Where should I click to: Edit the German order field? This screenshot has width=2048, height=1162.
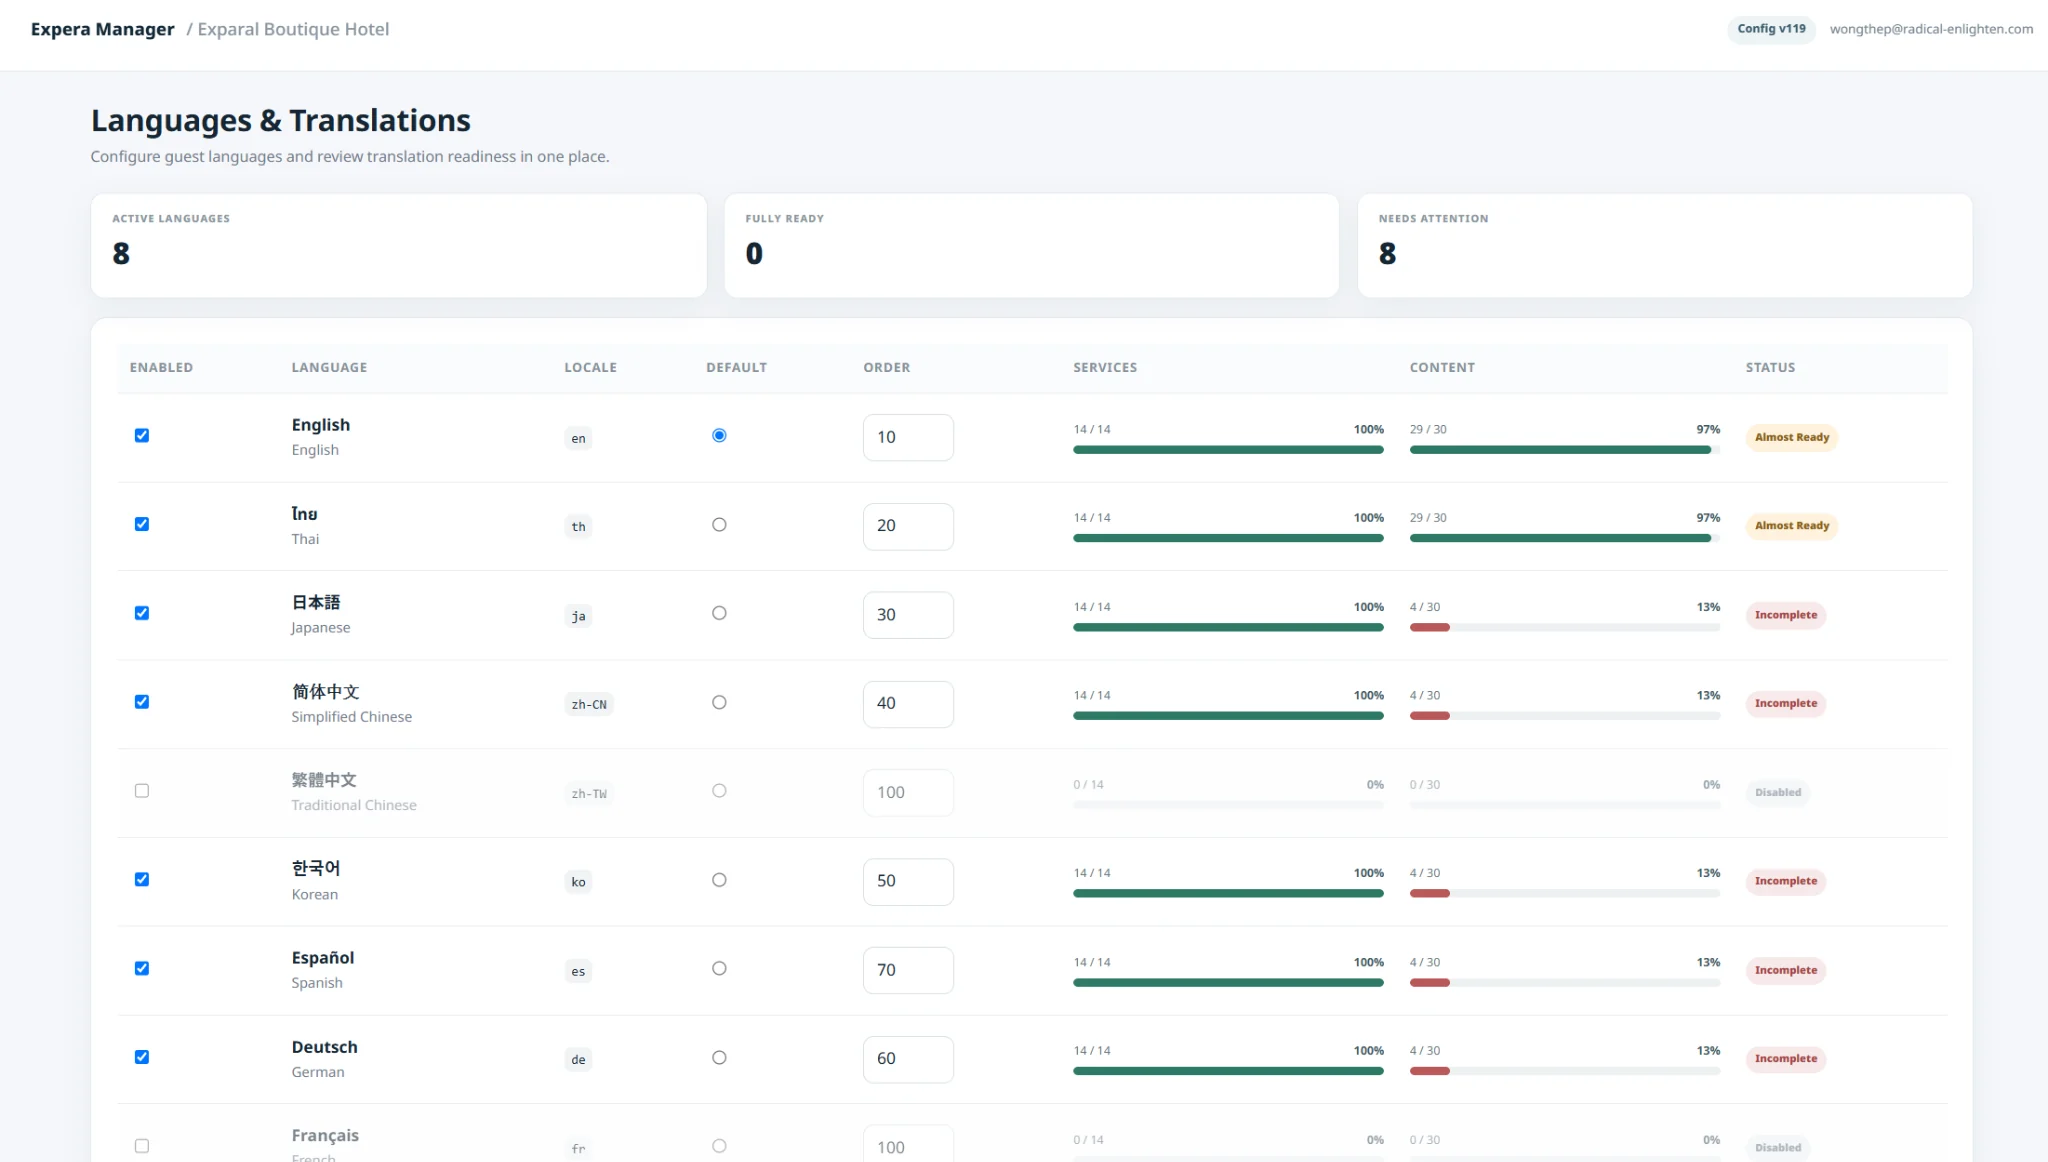(908, 1059)
